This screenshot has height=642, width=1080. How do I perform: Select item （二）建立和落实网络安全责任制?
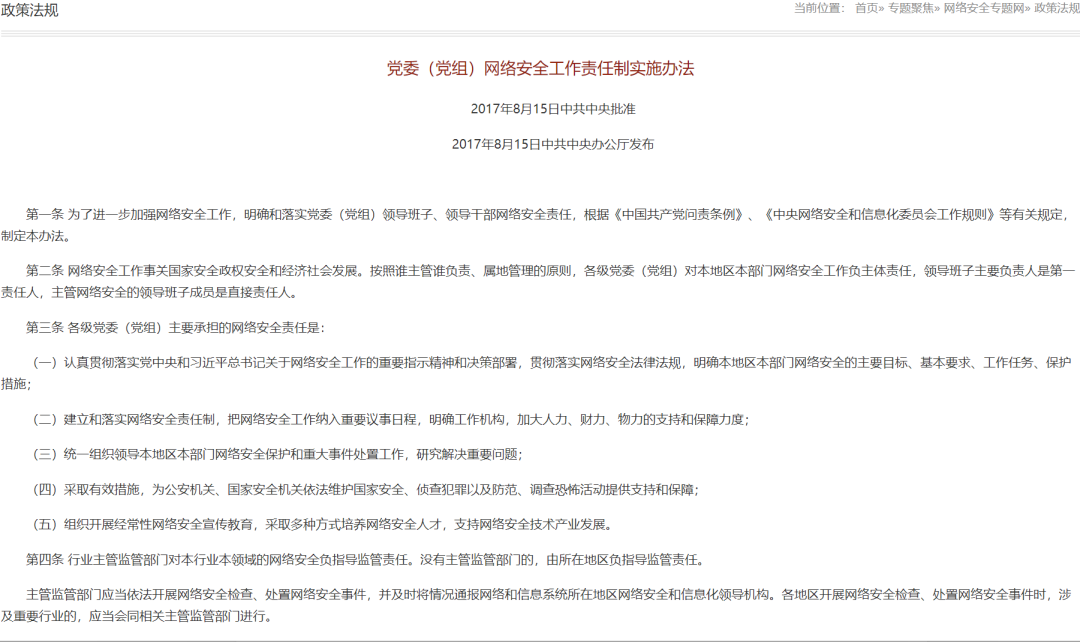click(x=390, y=420)
